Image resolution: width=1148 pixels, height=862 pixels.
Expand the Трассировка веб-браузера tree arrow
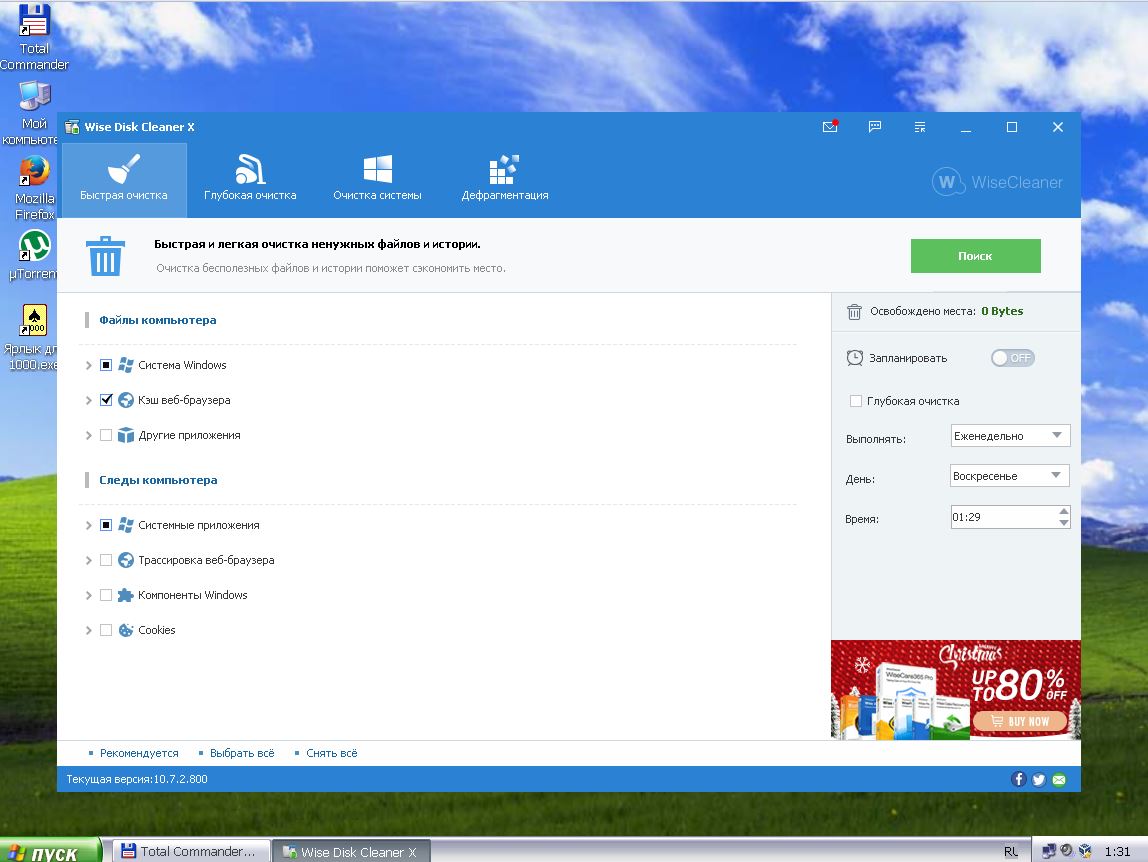(x=89, y=560)
